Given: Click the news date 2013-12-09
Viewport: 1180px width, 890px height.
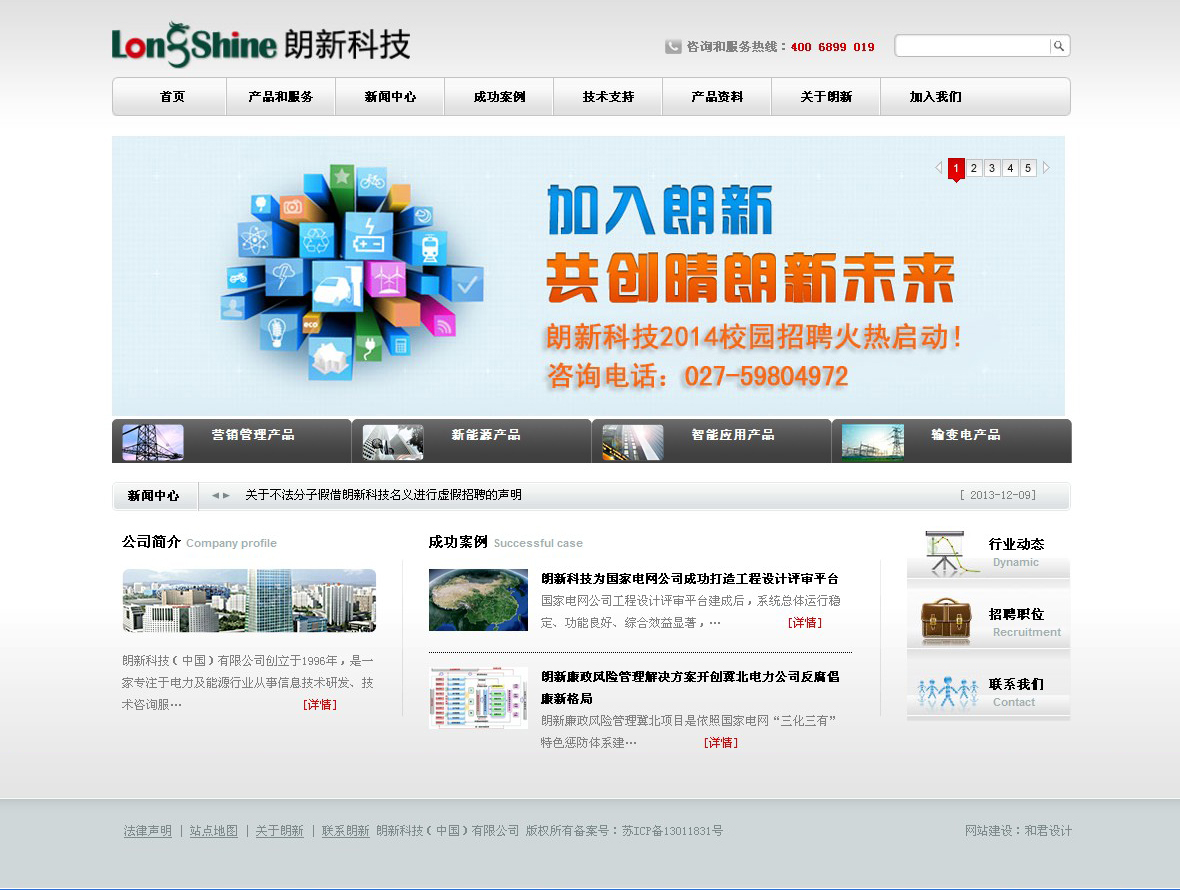Looking at the screenshot, I should click(998, 495).
